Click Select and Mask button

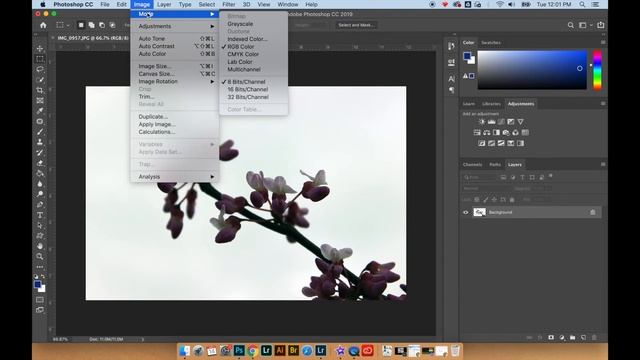pyautogui.click(x=356, y=25)
